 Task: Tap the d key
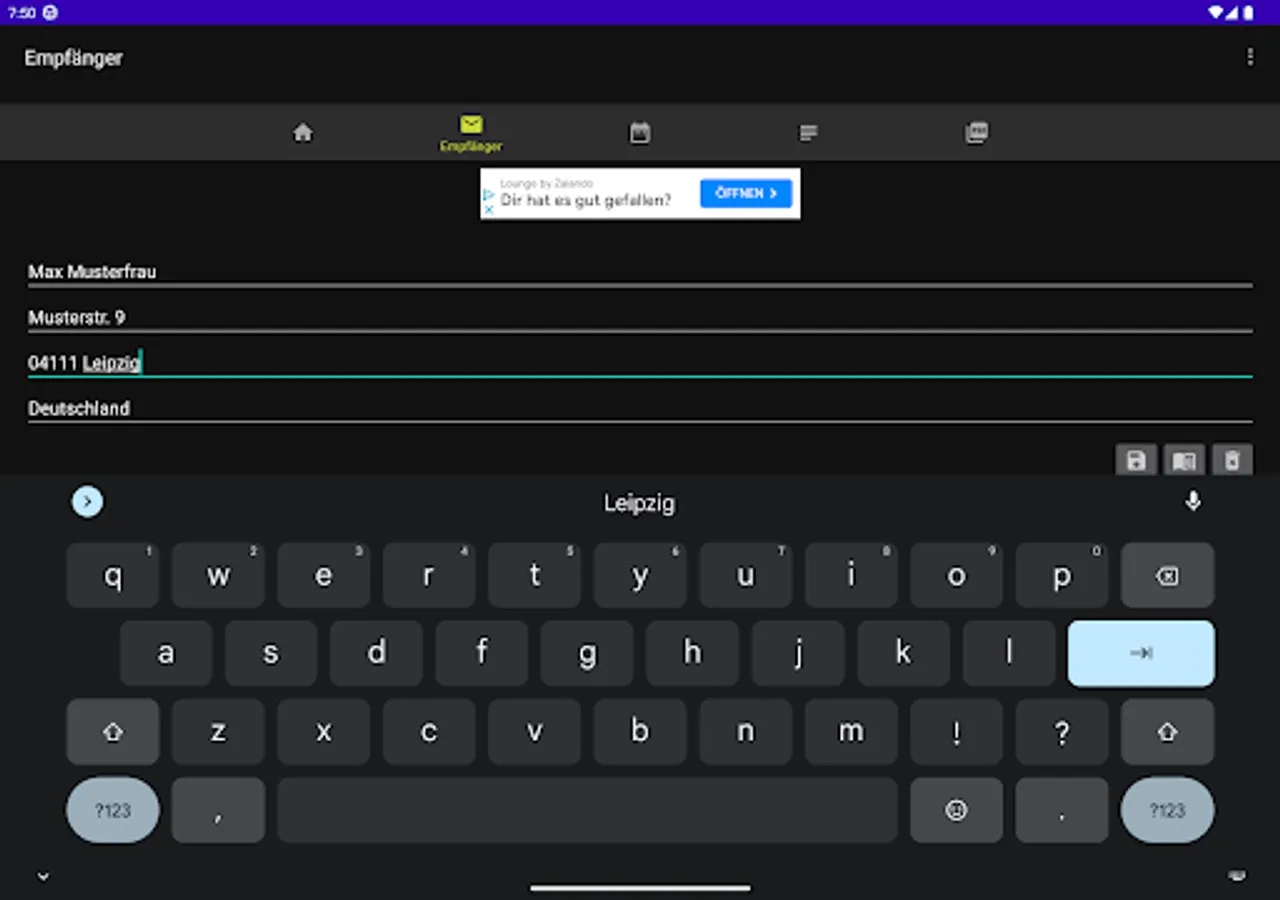[x=377, y=653]
